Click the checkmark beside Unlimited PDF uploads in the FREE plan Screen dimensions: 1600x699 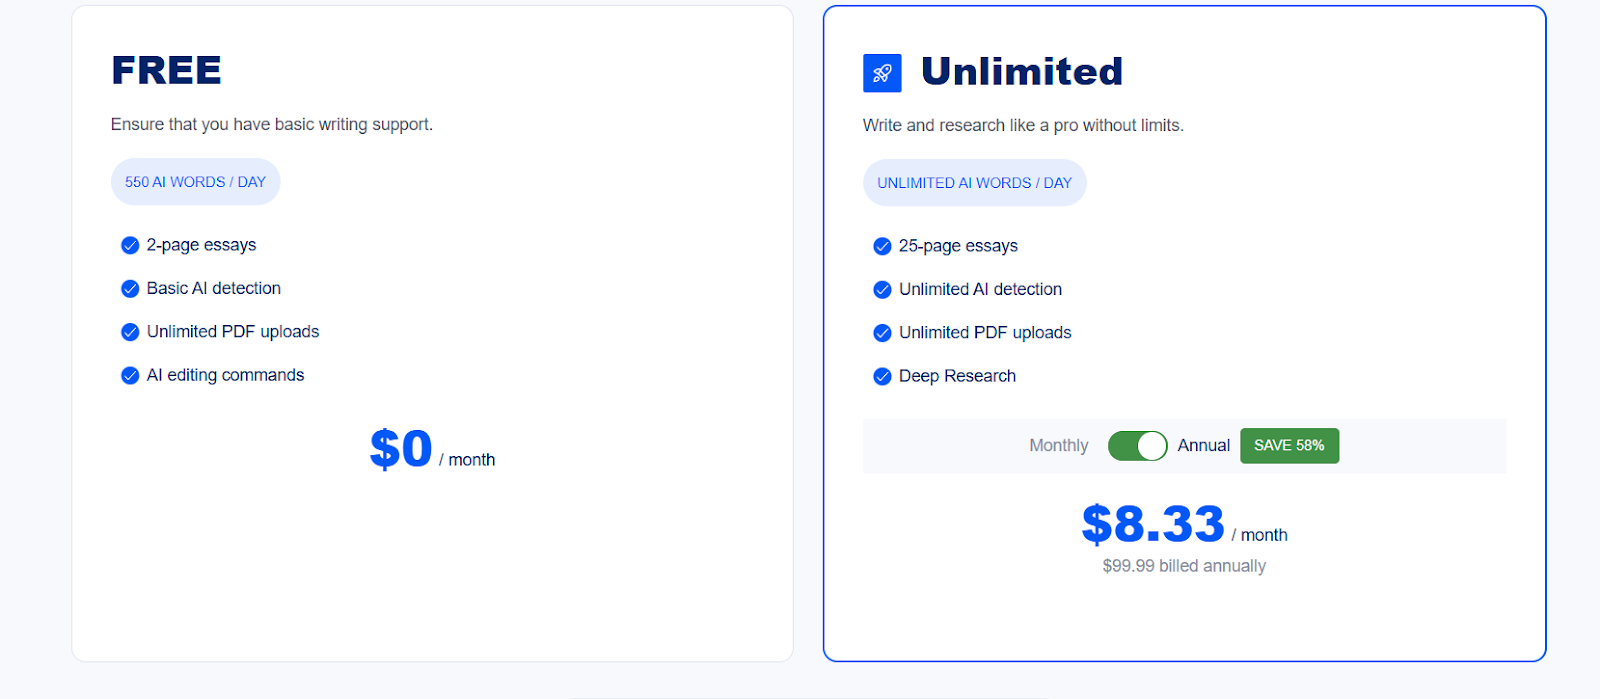130,332
